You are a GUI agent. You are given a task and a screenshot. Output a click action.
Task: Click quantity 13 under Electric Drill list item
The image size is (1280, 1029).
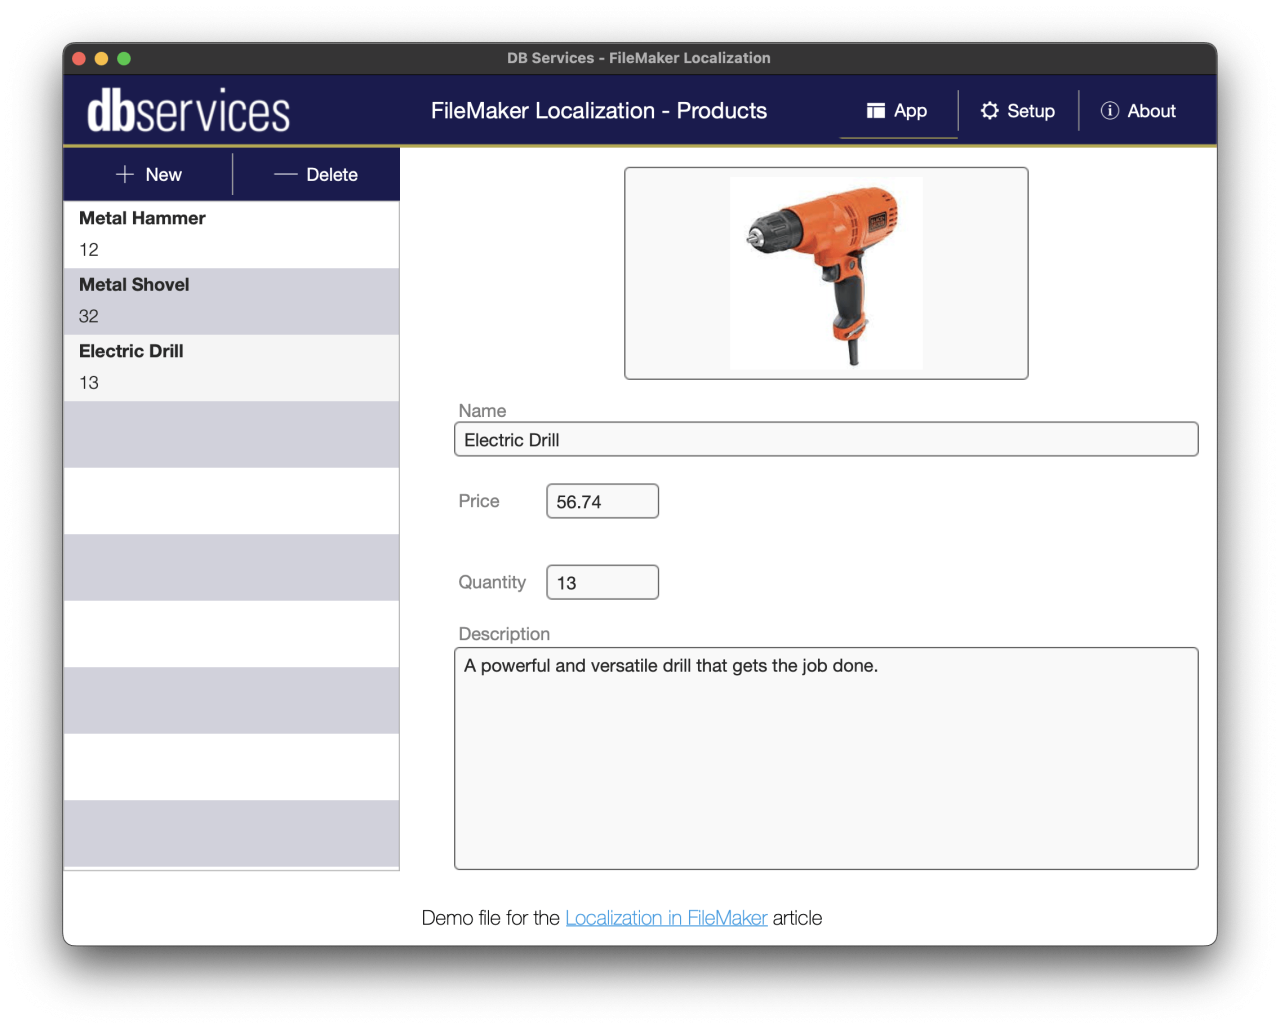tap(89, 383)
